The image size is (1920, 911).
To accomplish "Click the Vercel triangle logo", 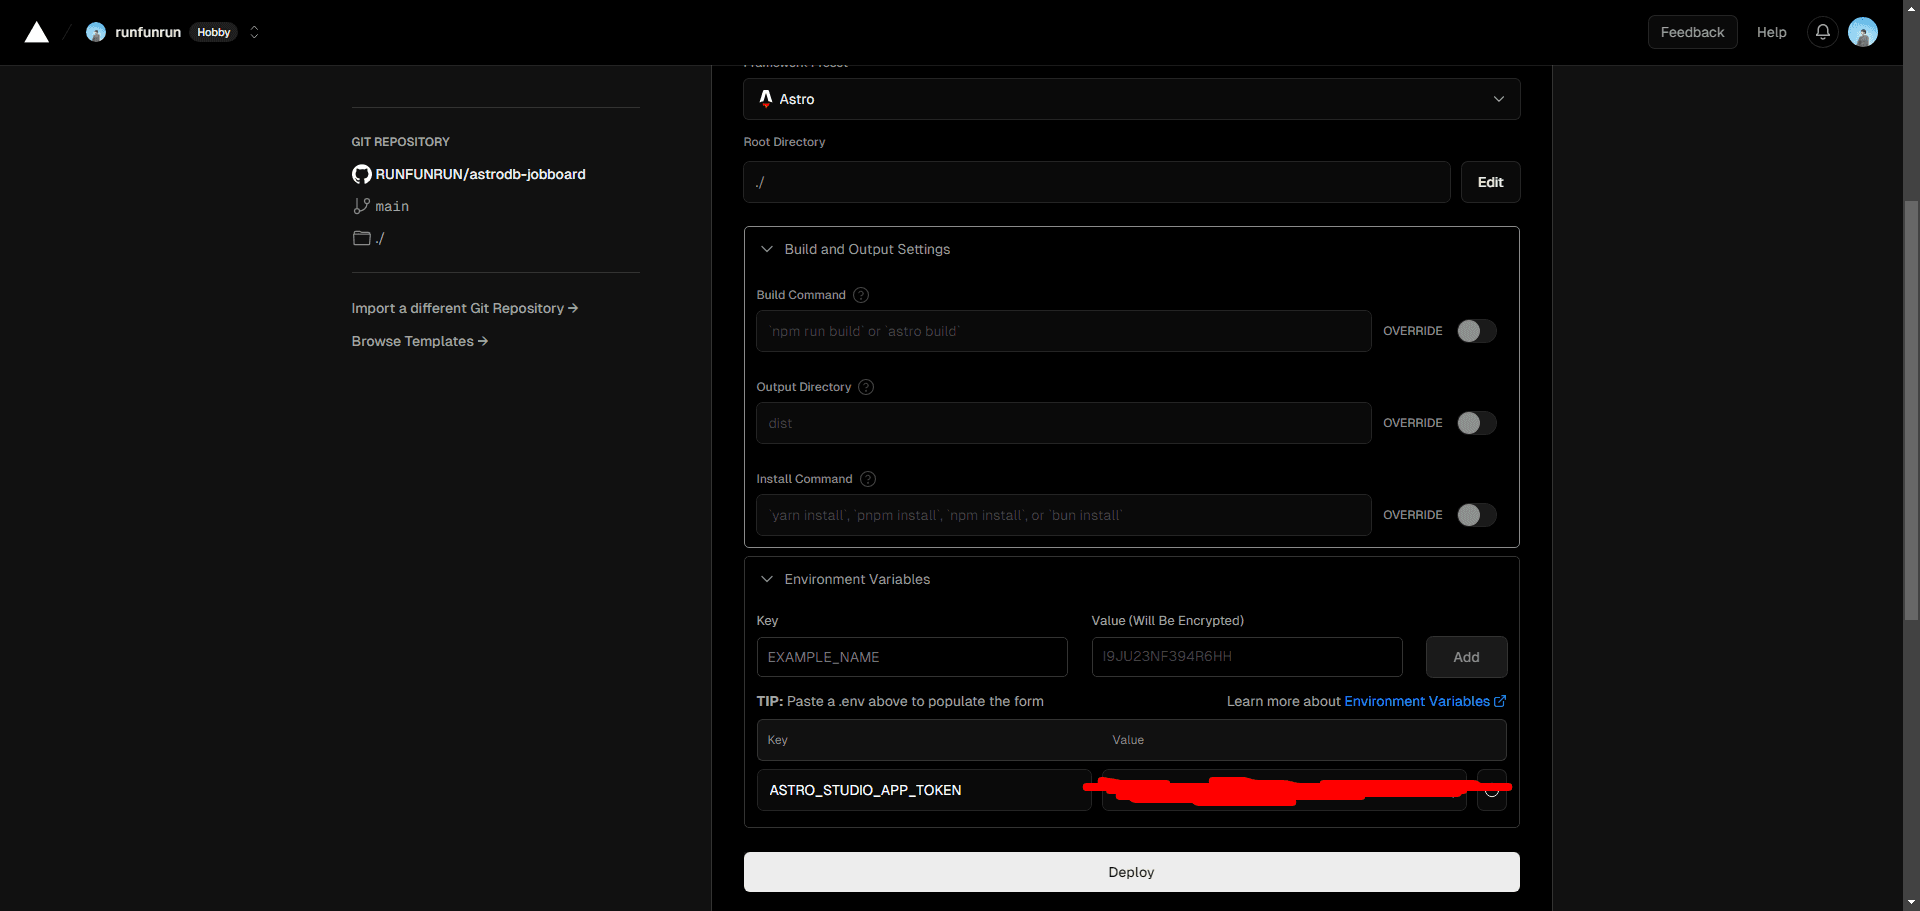I will point(37,32).
